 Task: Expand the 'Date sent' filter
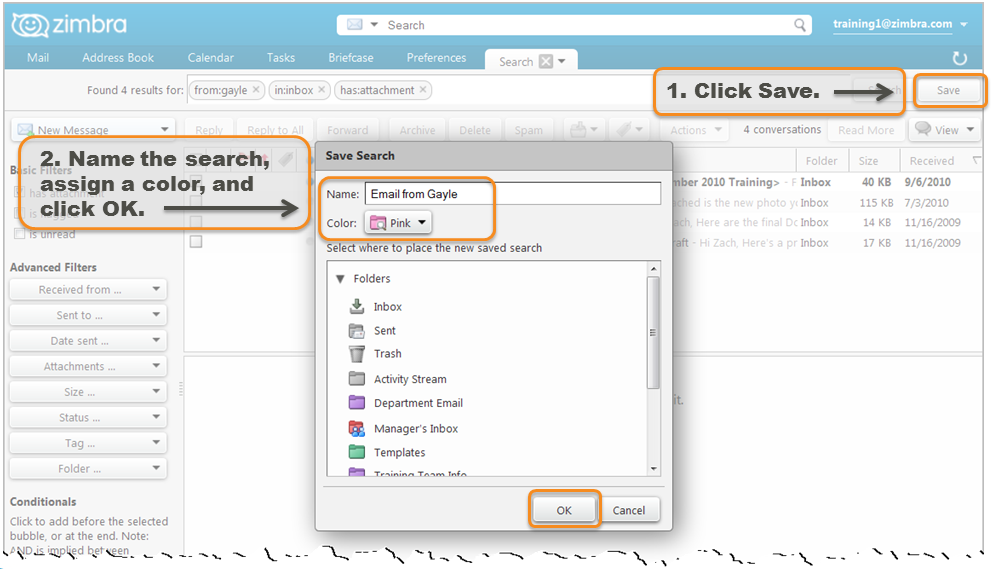pyautogui.click(x=88, y=341)
